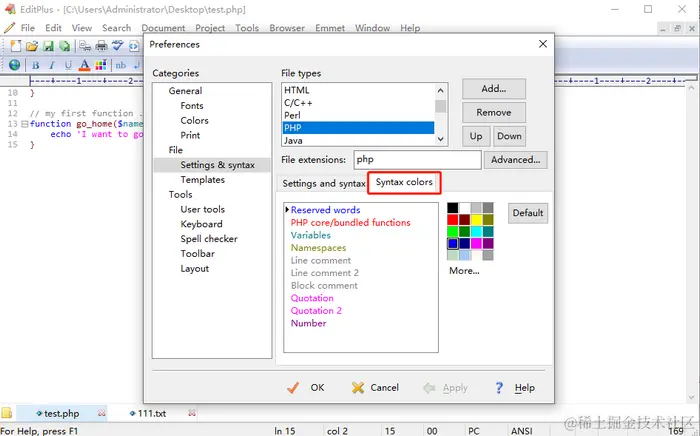The image size is (700, 436).
Task: Click in the File extensions input field
Action: click(x=417, y=160)
